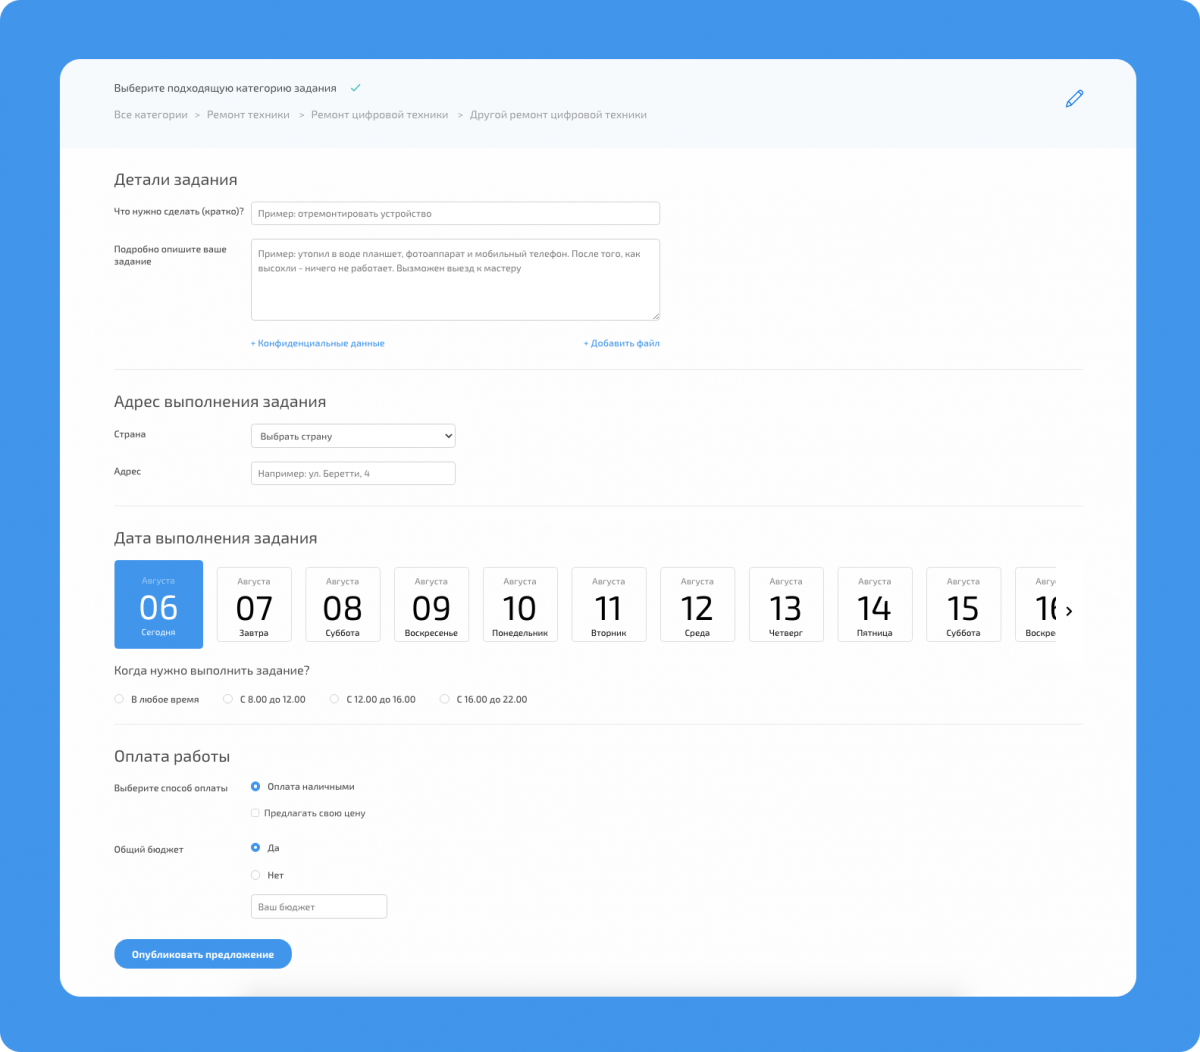
Task: Select date 09 Воскресенье
Action: click(431, 605)
